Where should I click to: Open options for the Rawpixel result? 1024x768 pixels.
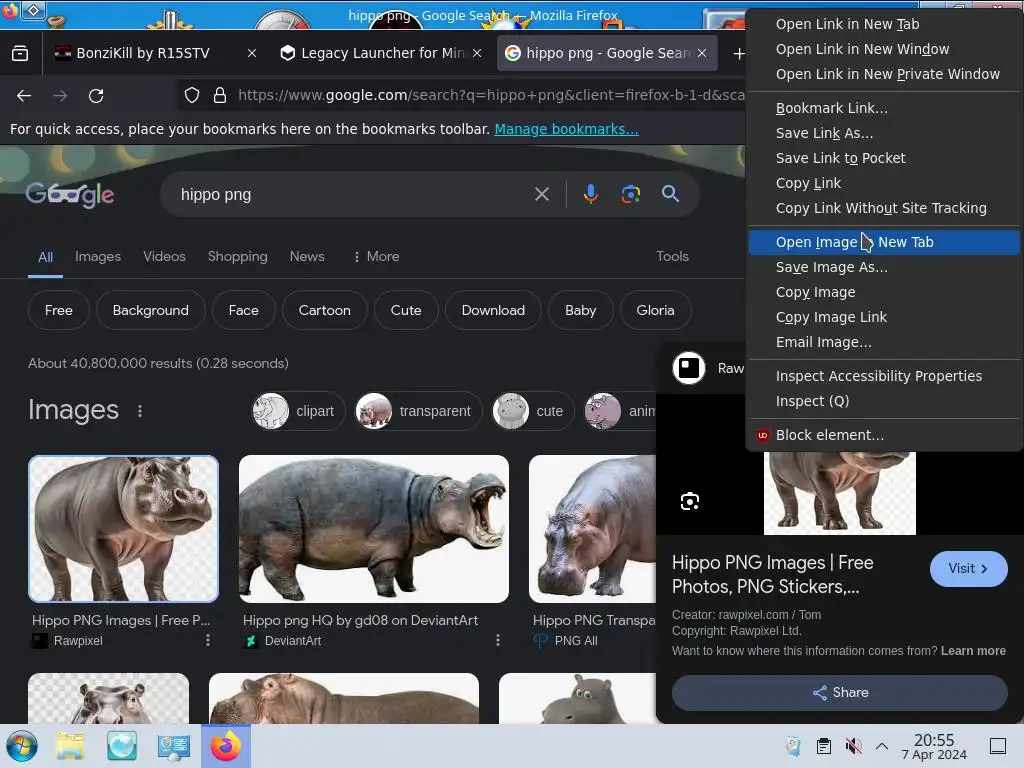point(208,640)
